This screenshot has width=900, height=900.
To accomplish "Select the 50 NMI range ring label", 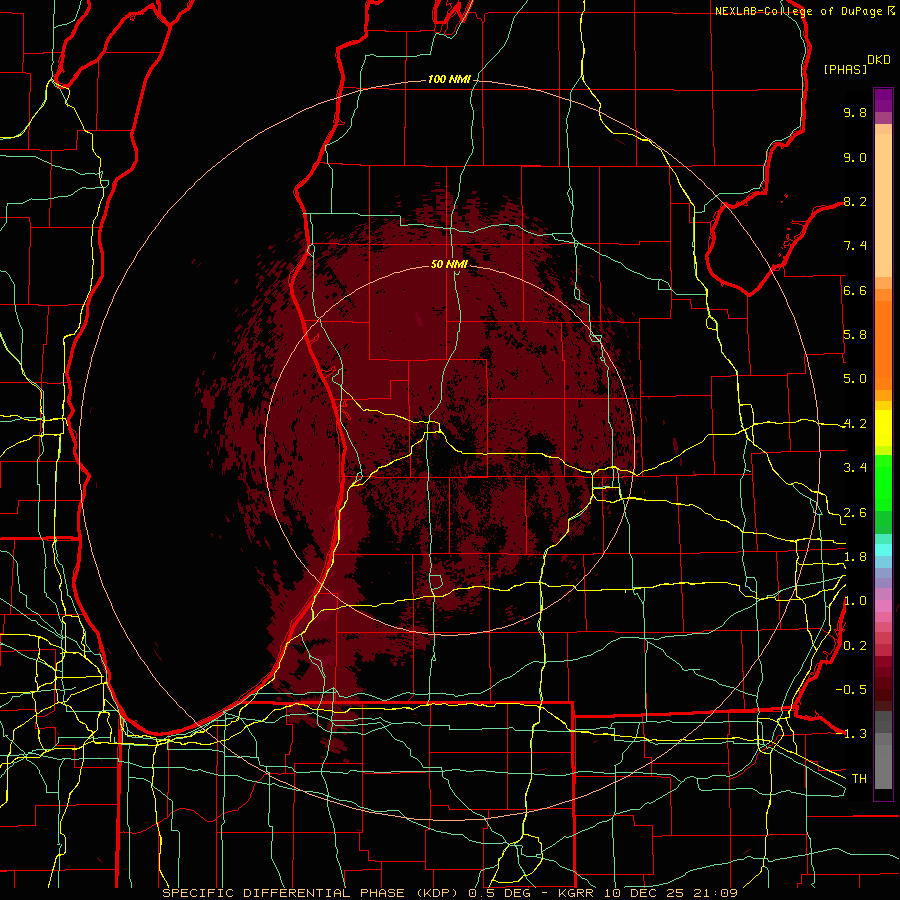I will pos(449,264).
